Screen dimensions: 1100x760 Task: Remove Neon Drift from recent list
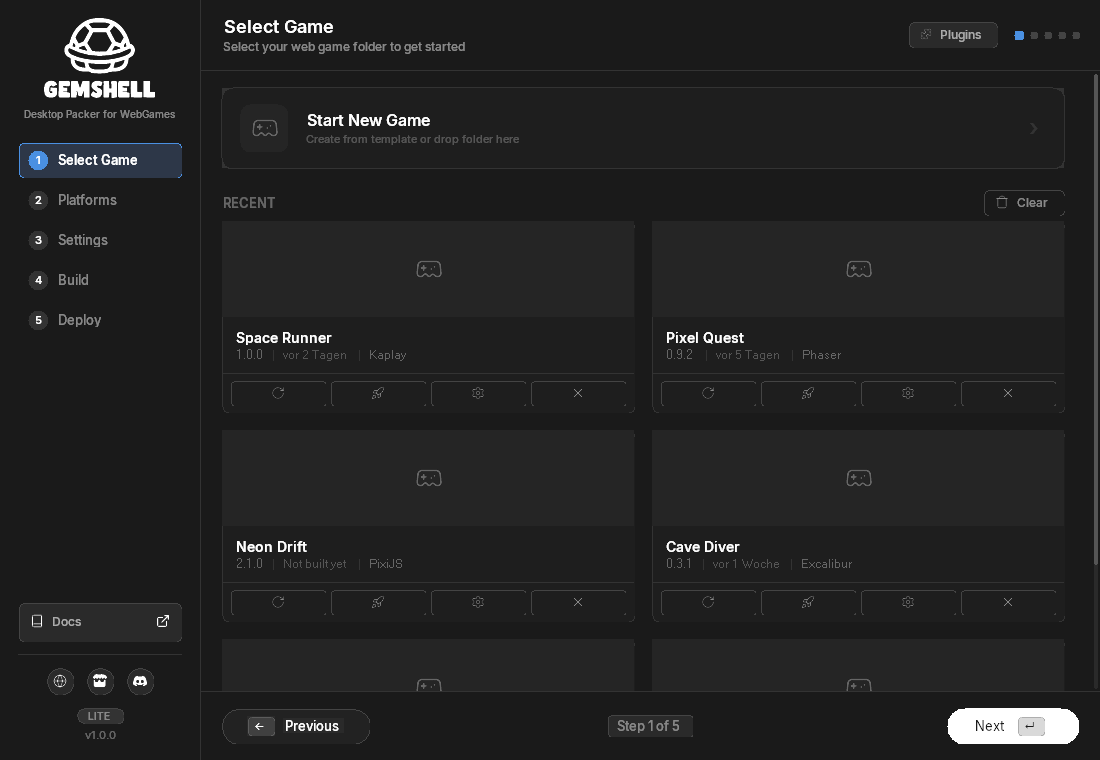tap(578, 602)
